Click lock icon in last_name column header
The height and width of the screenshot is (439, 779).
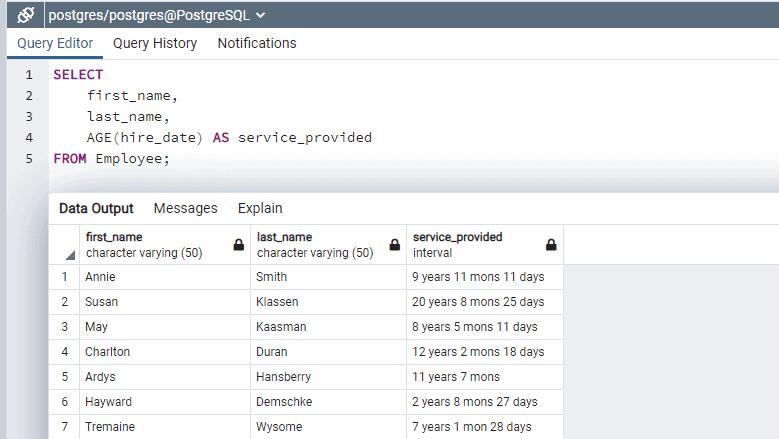394,245
